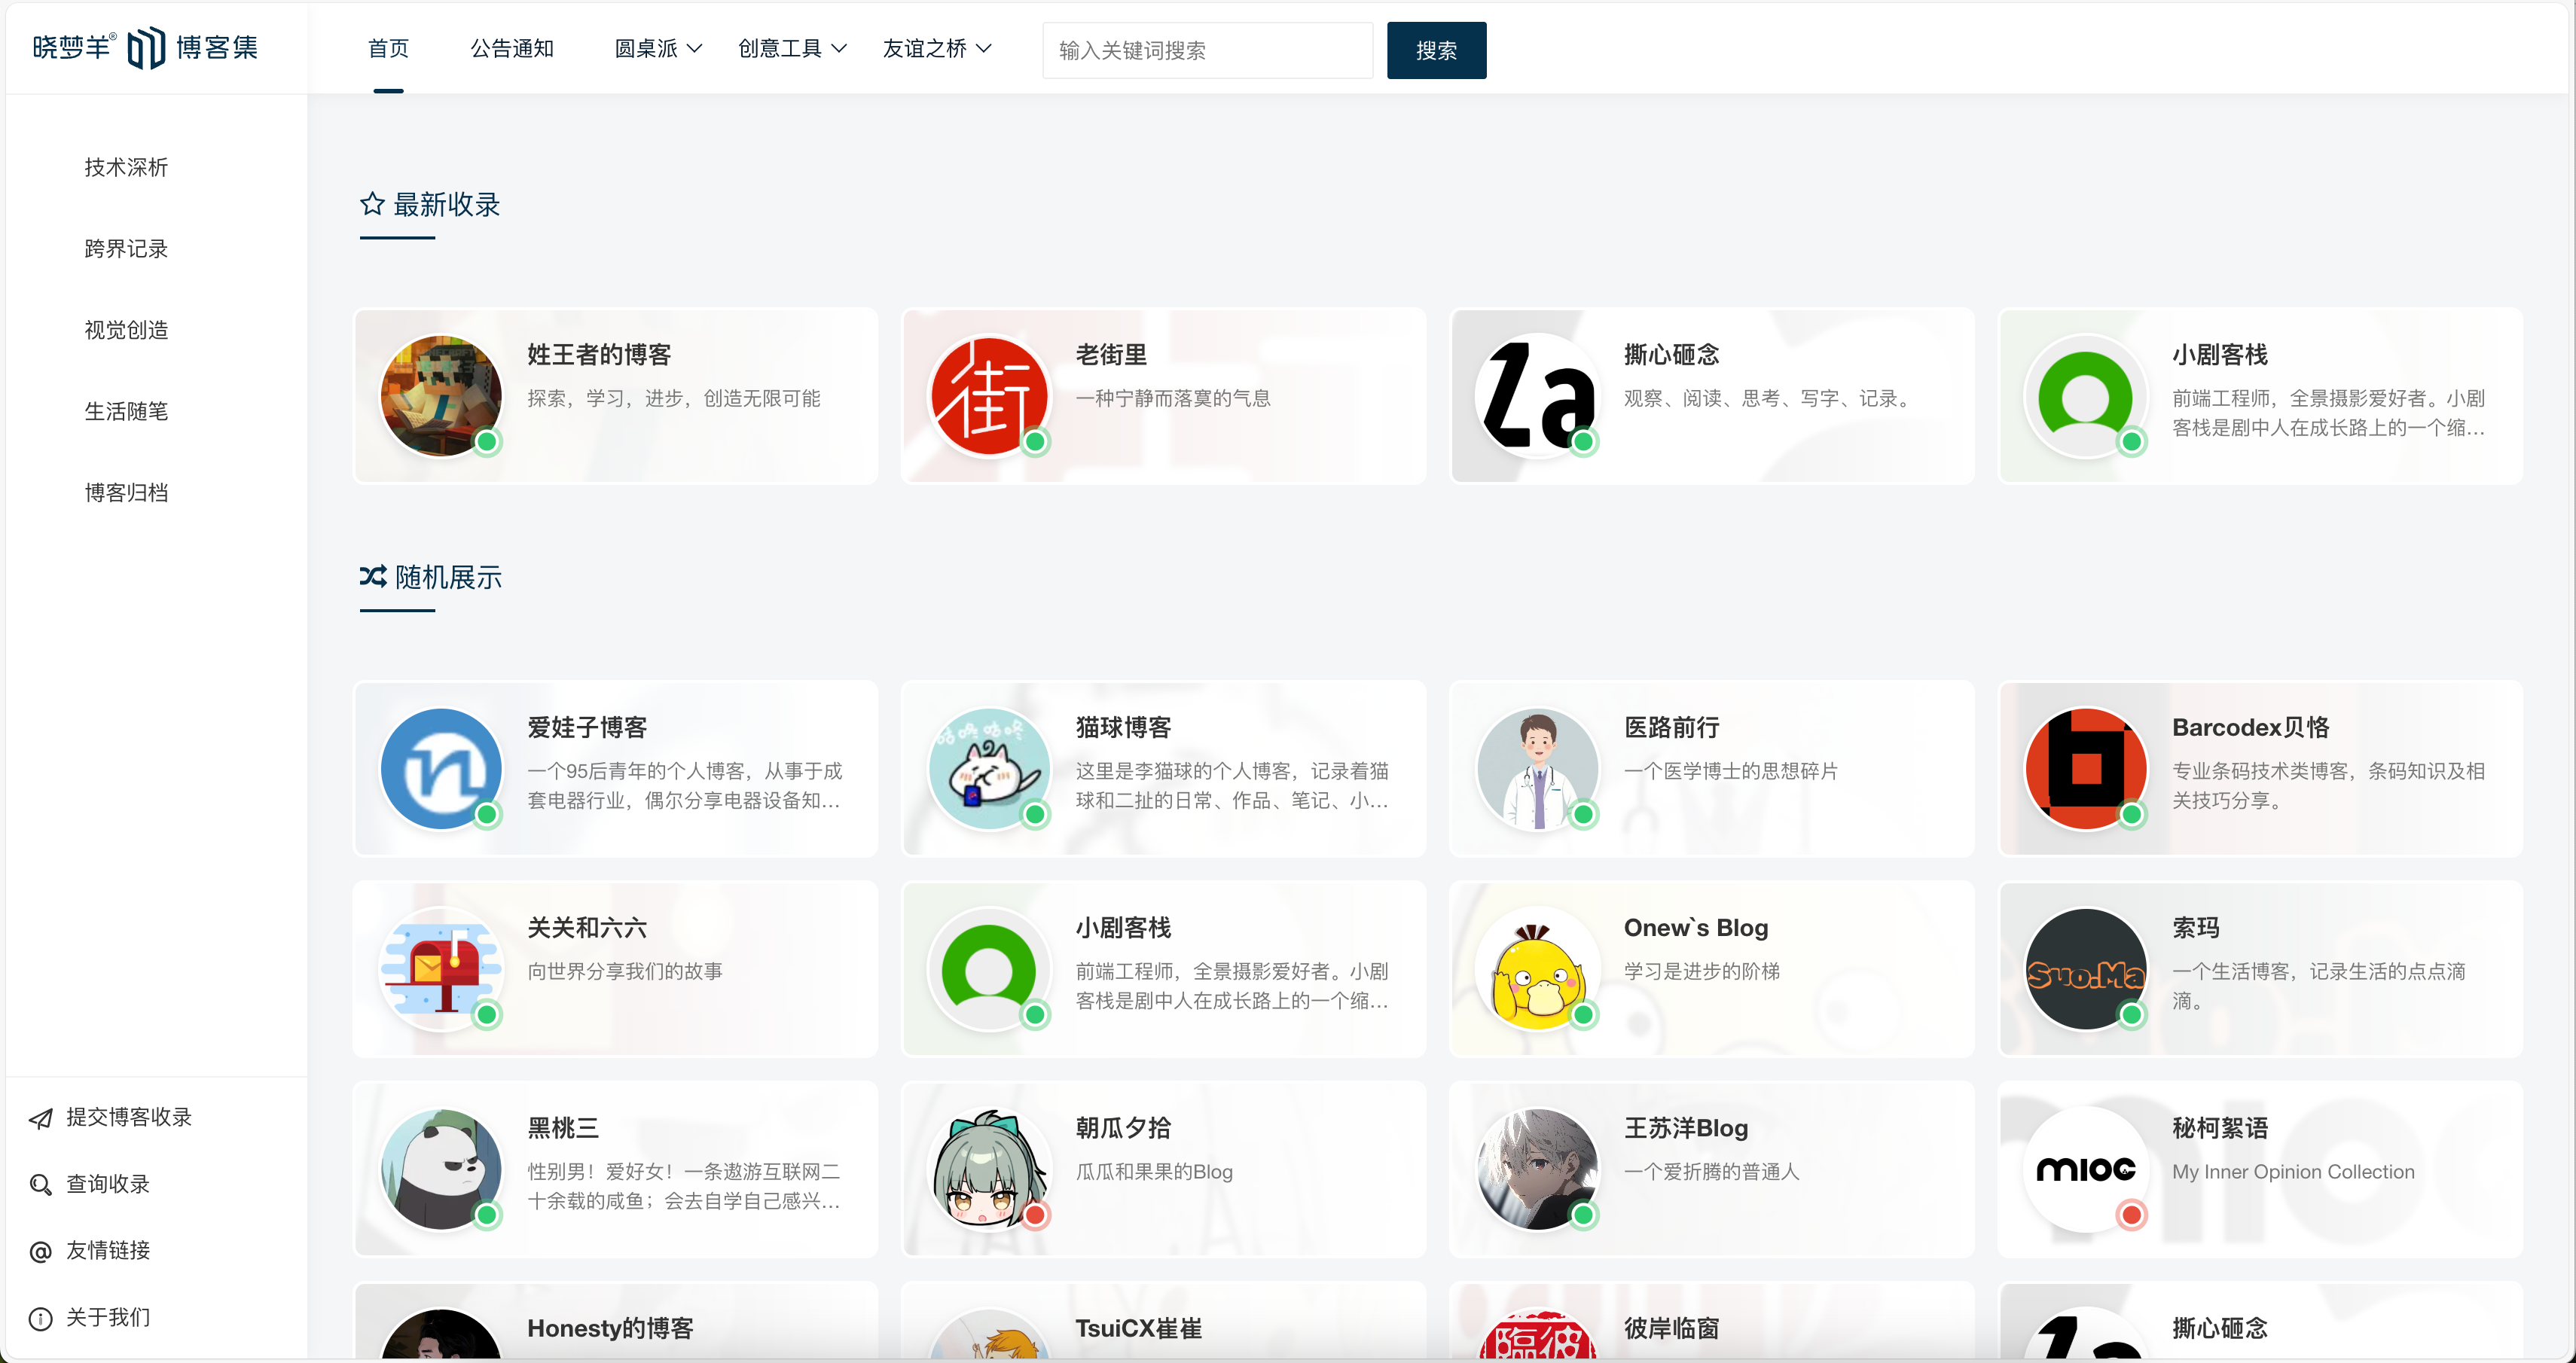Click the paper plane icon beside 提交博客收录
Image resolution: width=2576 pixels, height=1363 pixels.
40,1118
